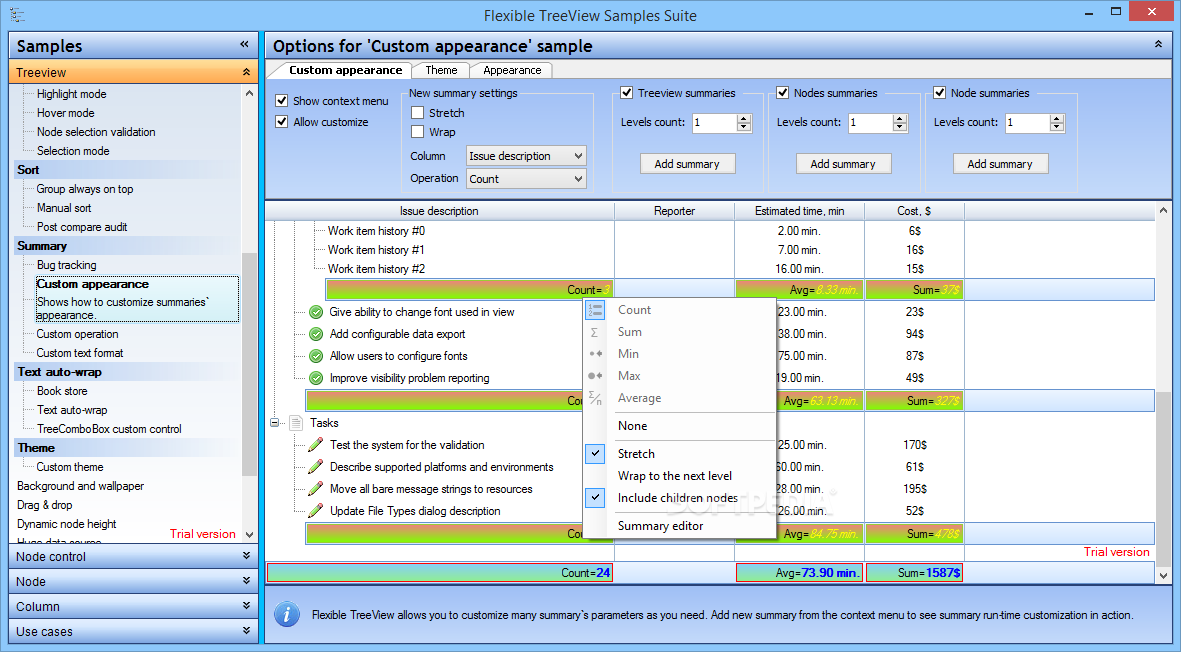The height and width of the screenshot is (652, 1181).
Task: Switch to the Appearance tab
Action: (x=512, y=70)
